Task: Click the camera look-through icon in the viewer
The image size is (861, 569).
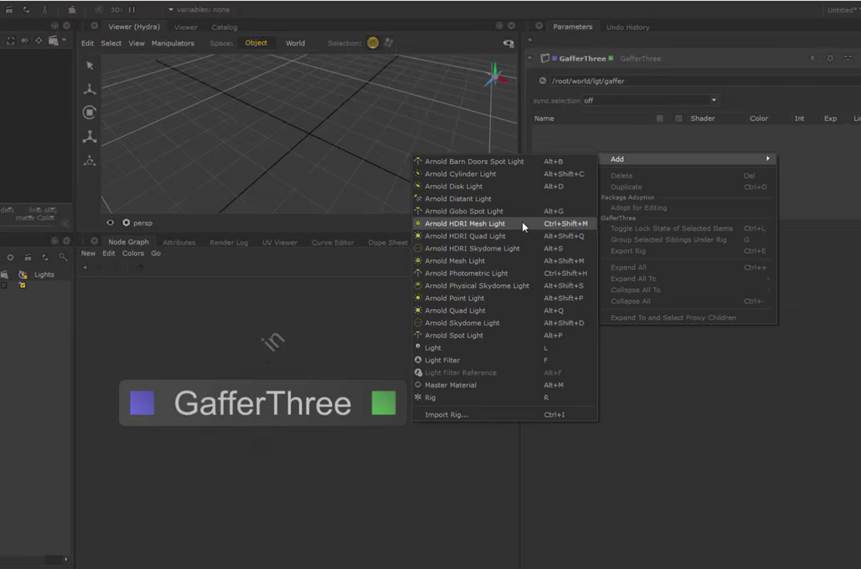Action: tap(508, 43)
